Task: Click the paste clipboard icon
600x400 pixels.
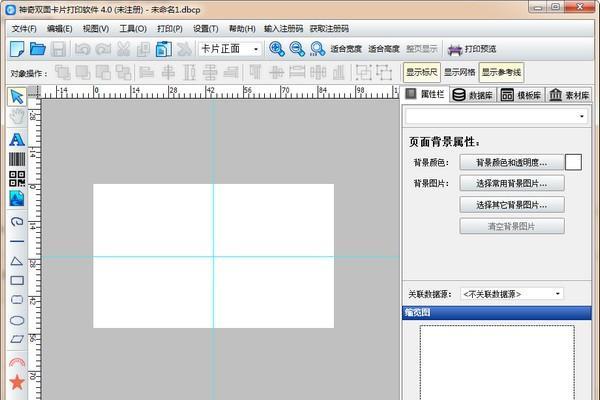Action: 164,49
